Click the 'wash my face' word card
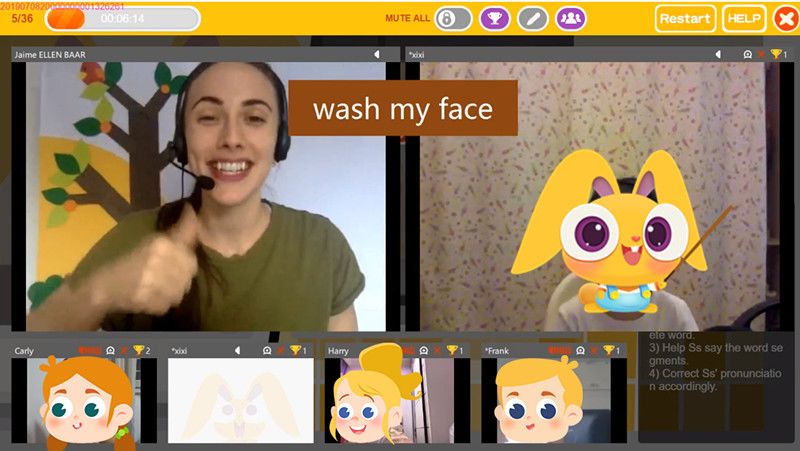Viewport: 800px width, 451px height. click(403, 108)
